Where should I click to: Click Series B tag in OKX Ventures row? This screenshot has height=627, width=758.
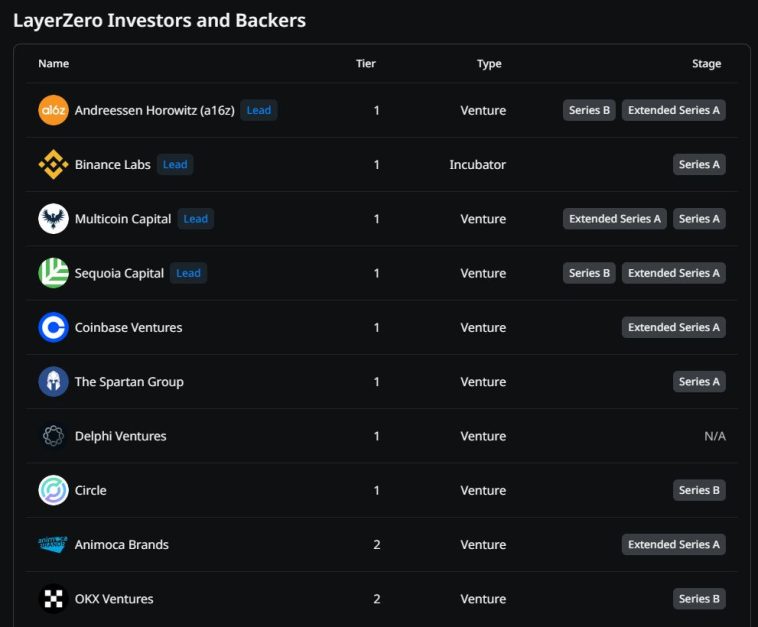click(x=699, y=599)
